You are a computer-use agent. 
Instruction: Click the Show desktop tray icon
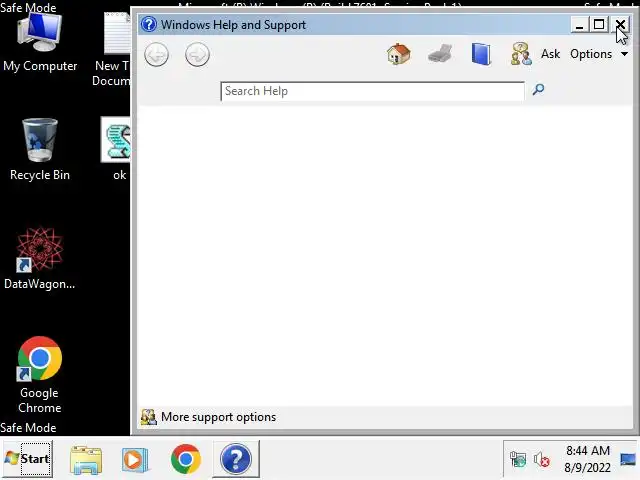point(628,459)
